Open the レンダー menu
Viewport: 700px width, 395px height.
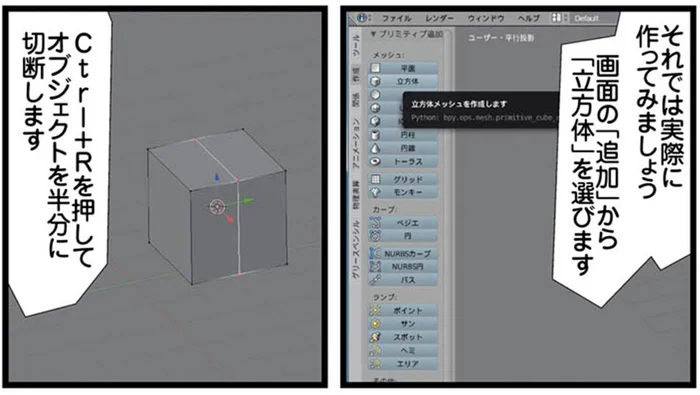tap(439, 19)
